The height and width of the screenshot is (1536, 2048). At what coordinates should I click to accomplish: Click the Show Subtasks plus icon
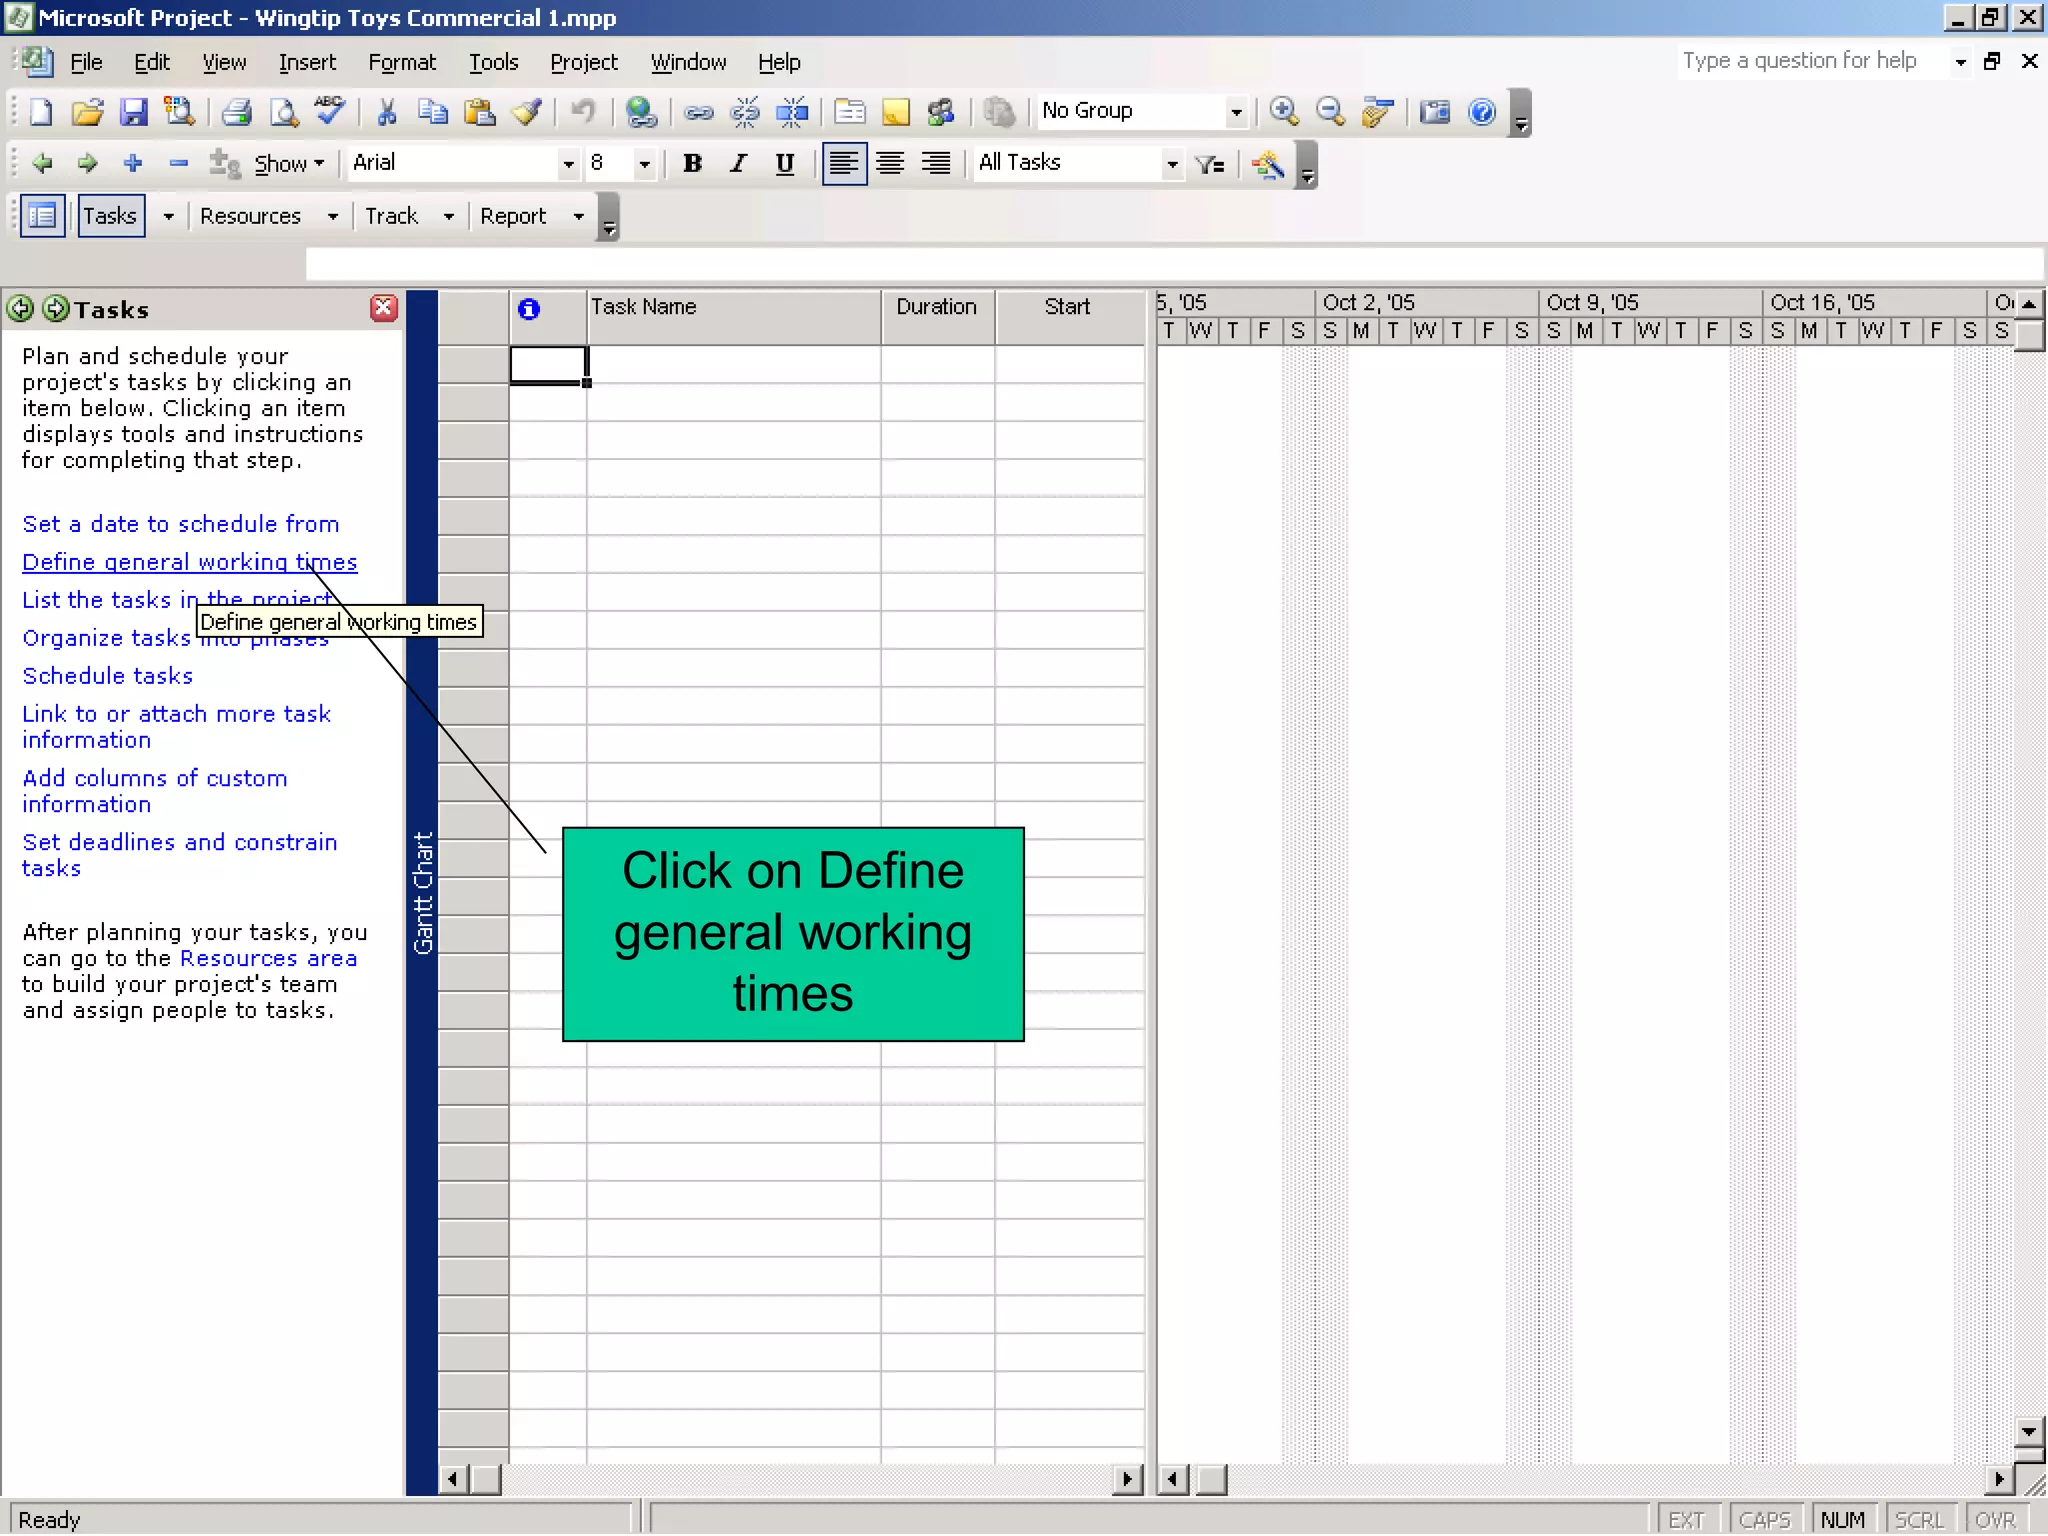(x=133, y=163)
